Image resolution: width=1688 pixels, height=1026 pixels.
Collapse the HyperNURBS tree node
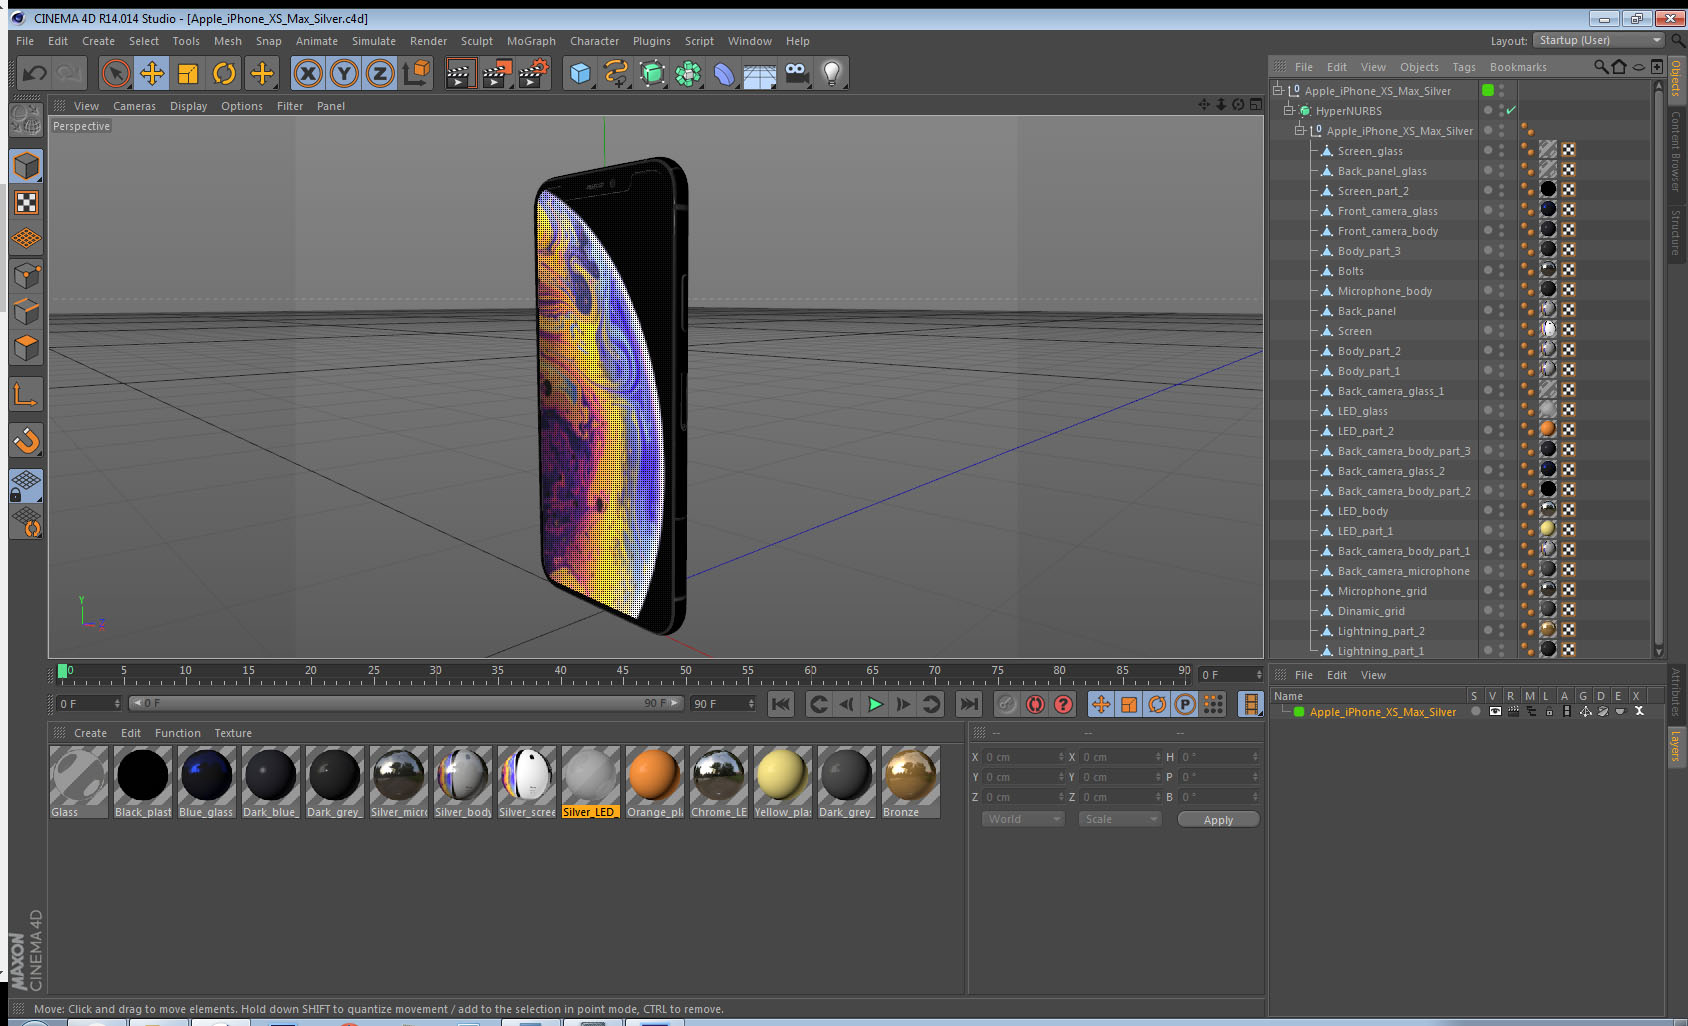coord(1289,110)
